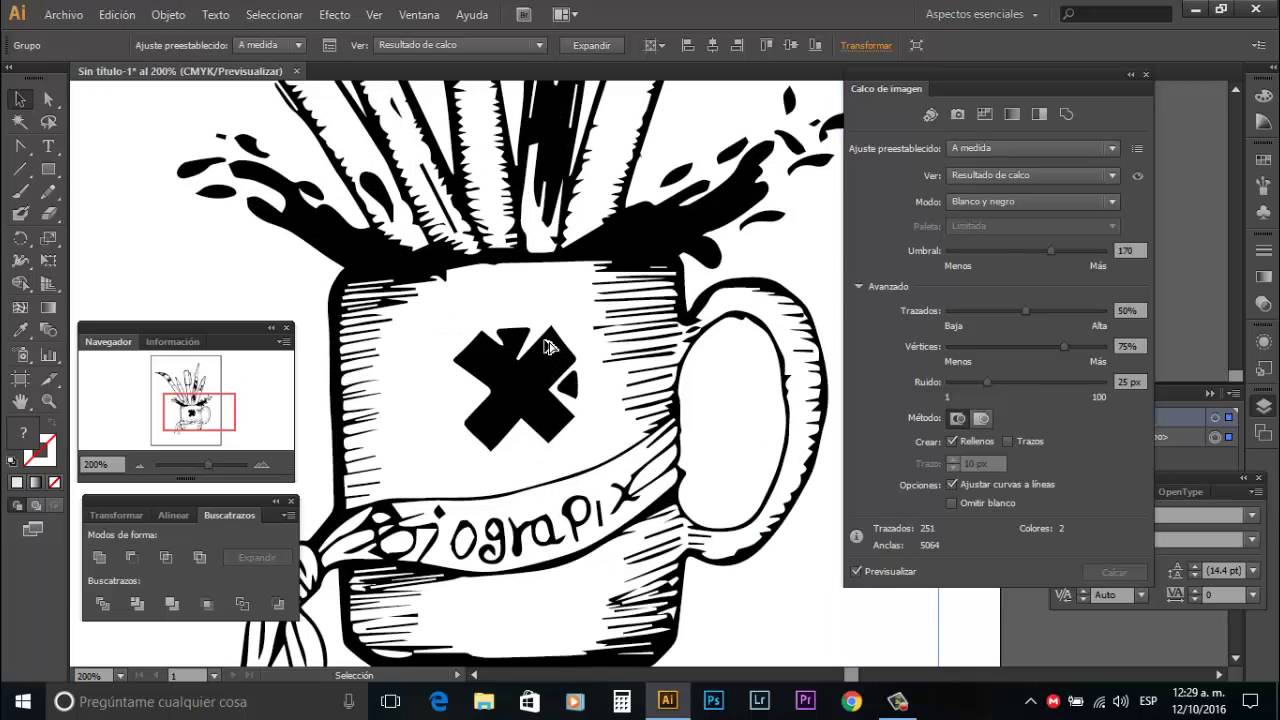Select the abutting Método button

(958, 419)
